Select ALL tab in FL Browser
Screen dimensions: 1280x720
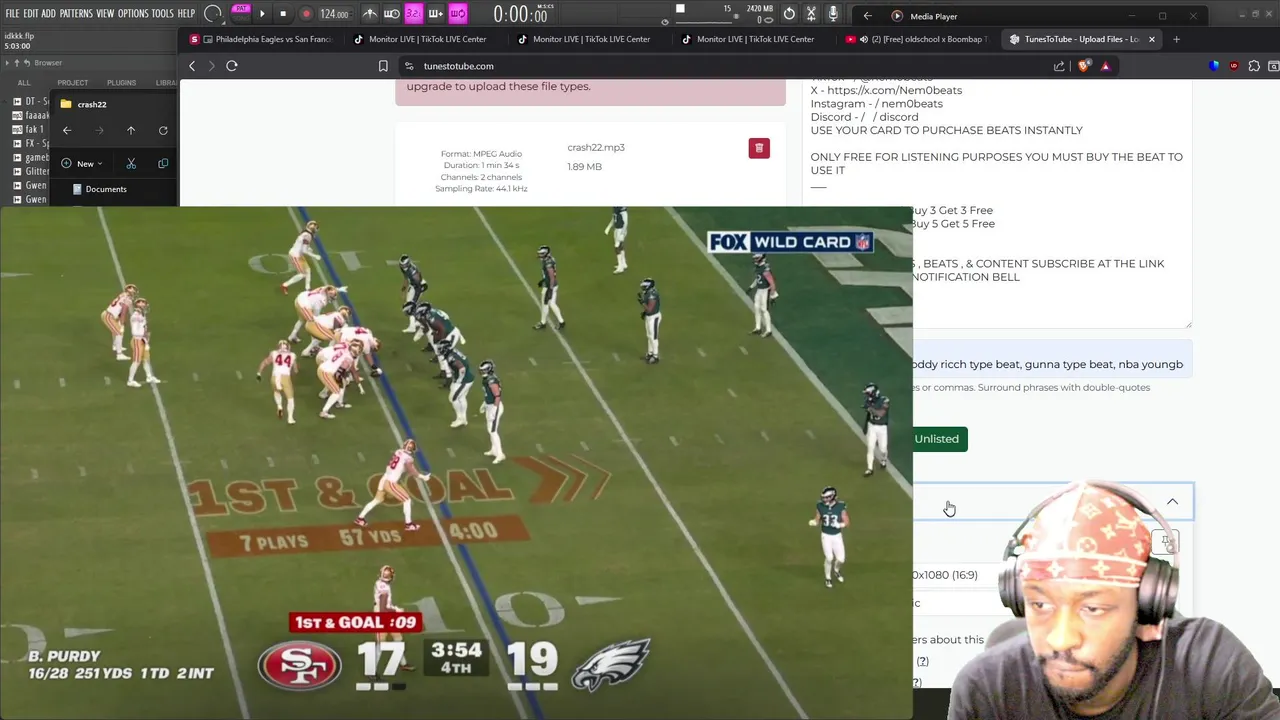(x=24, y=83)
